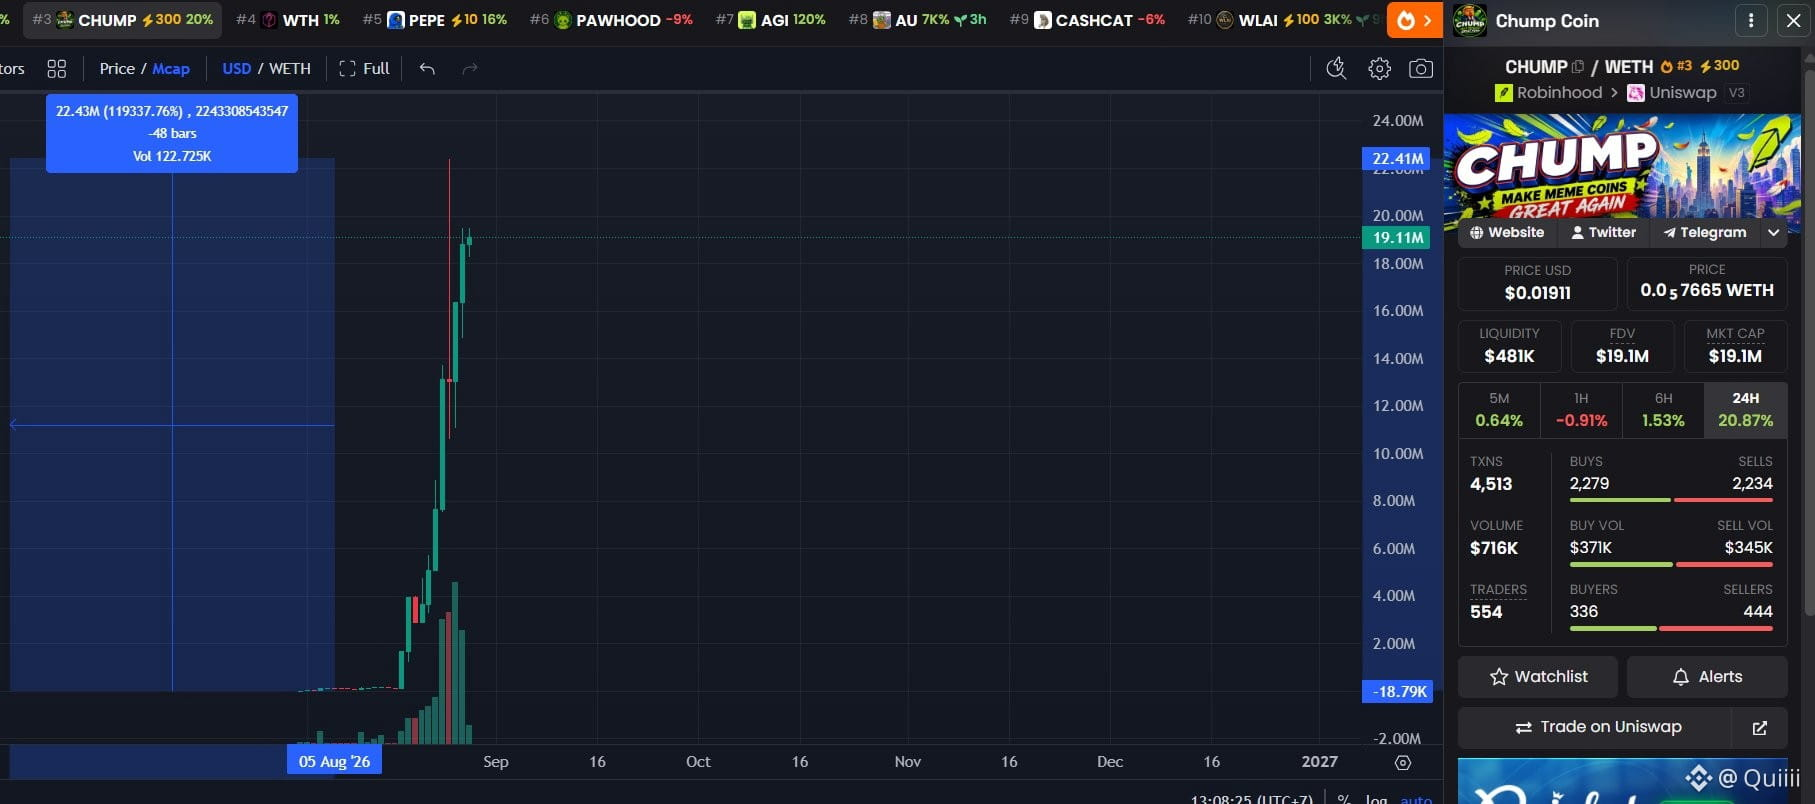
Task: Open the chart layout grid icon
Action: point(57,68)
